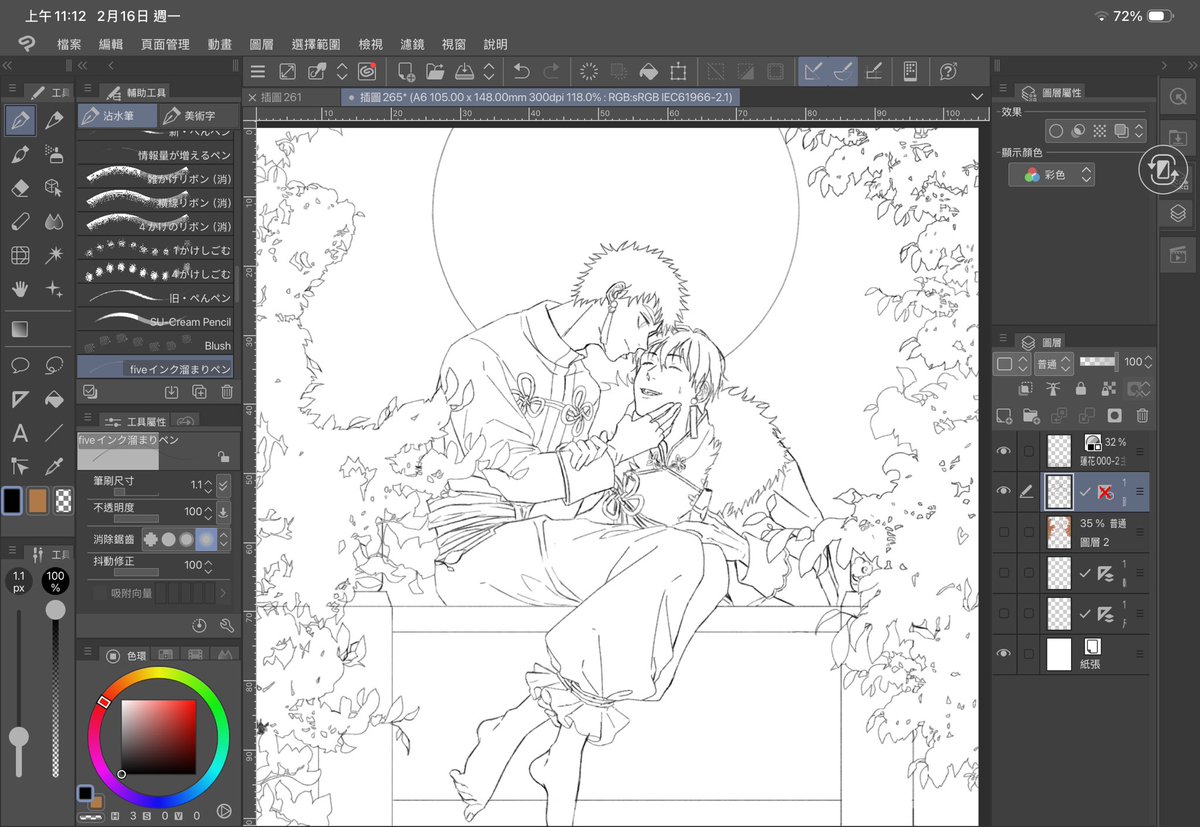Select the Eyedropper tool
1200x827 pixels.
(54, 466)
